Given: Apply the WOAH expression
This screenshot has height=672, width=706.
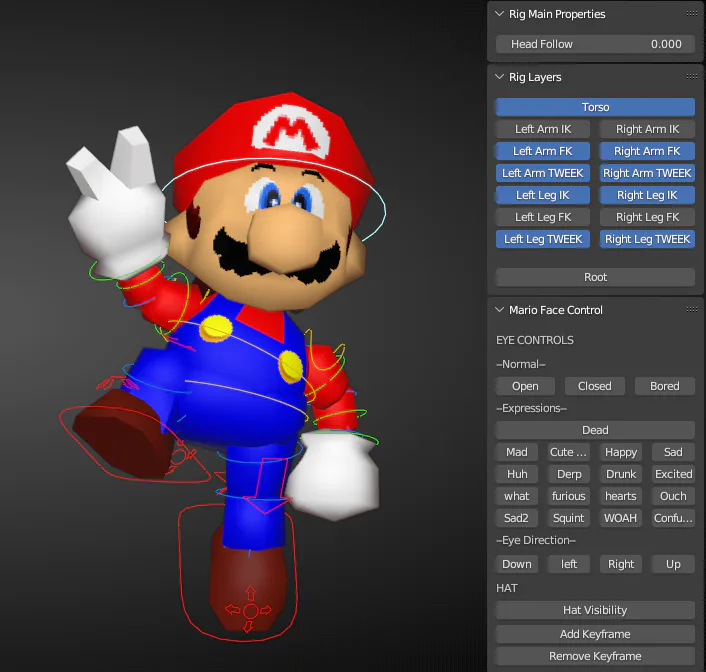Looking at the screenshot, I should coord(621,518).
